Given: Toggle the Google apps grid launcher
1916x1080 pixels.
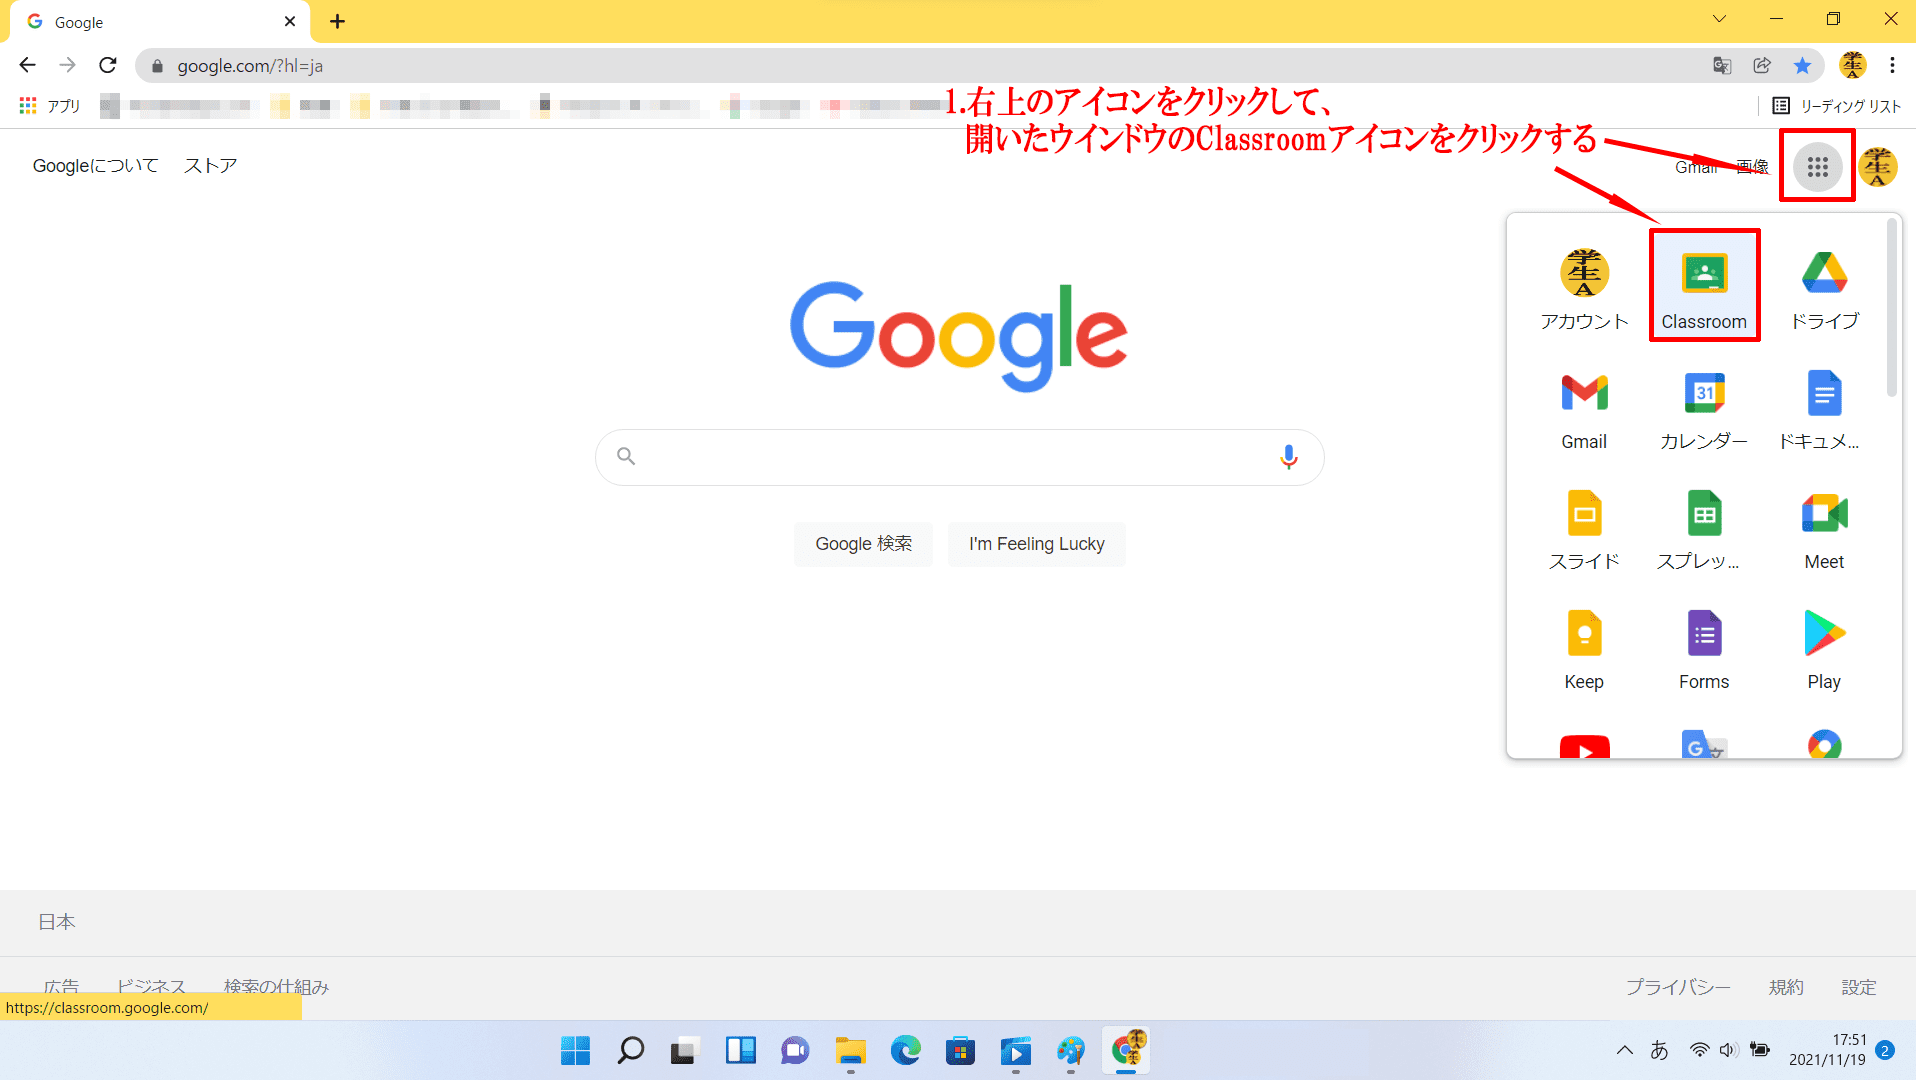Looking at the screenshot, I should click(x=1817, y=167).
